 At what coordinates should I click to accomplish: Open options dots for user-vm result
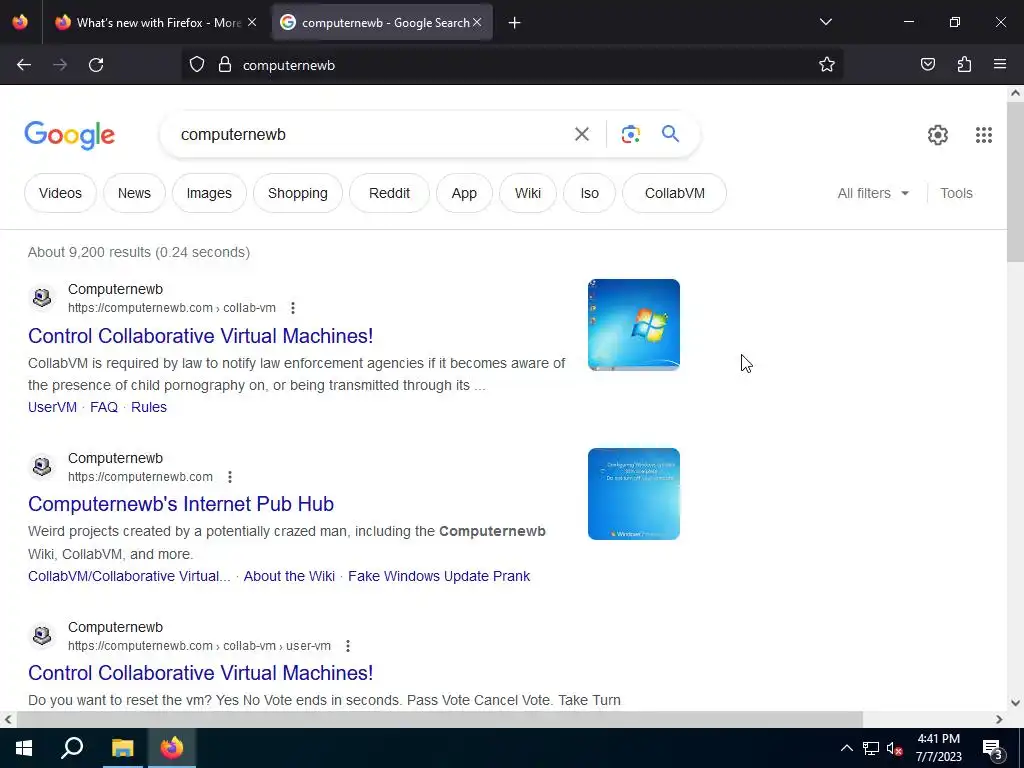tap(348, 646)
